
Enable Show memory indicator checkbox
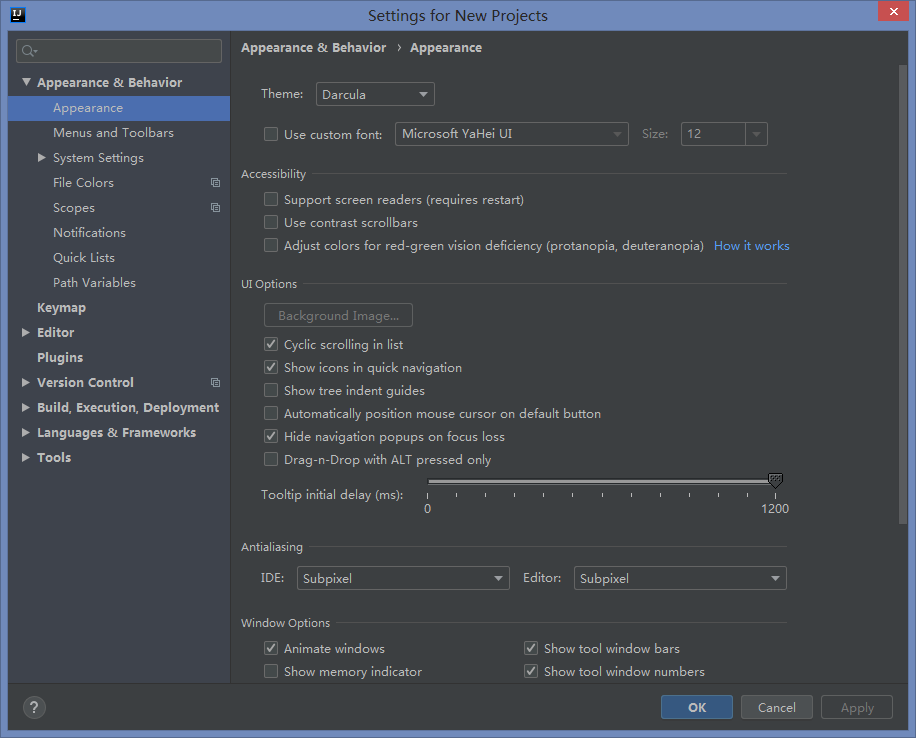click(271, 672)
